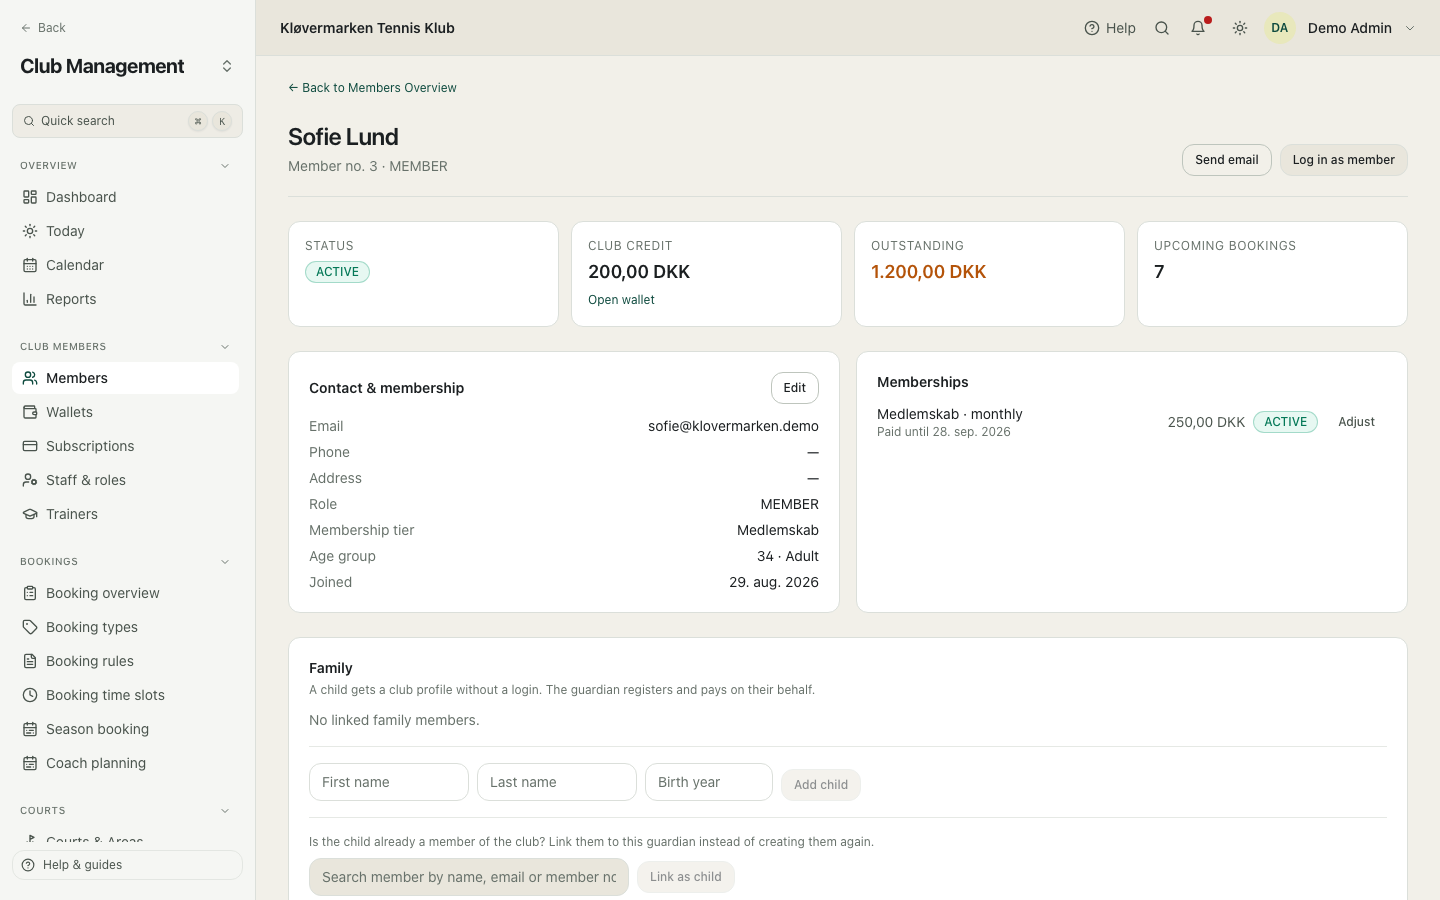
Task: Open the search icon in top bar
Action: 1162,28
